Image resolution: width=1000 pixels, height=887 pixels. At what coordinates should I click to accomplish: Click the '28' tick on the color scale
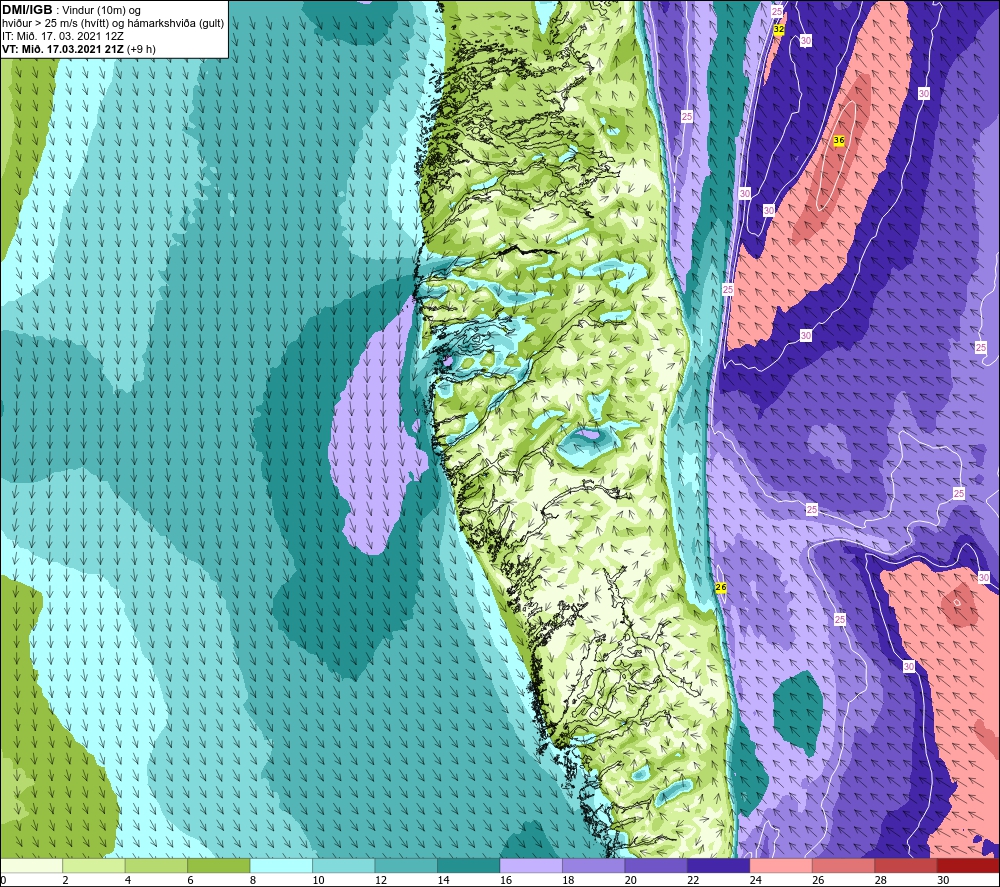881,880
